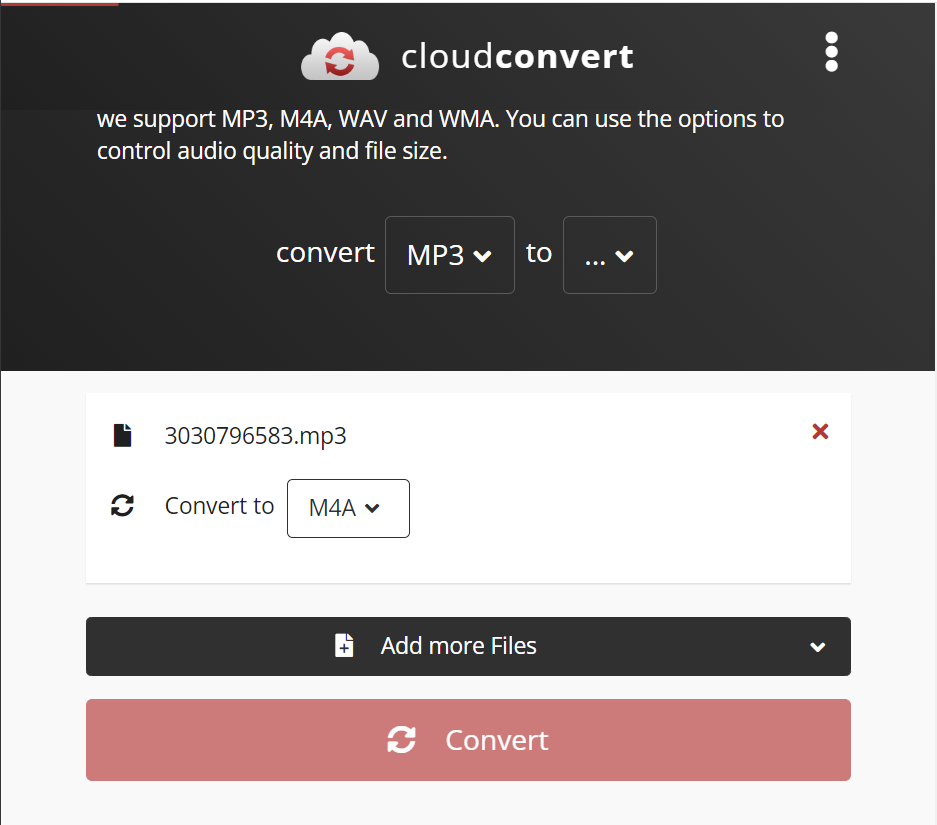Open the M4A Convert to dropdown
The height and width of the screenshot is (825, 937).
pyautogui.click(x=347, y=508)
